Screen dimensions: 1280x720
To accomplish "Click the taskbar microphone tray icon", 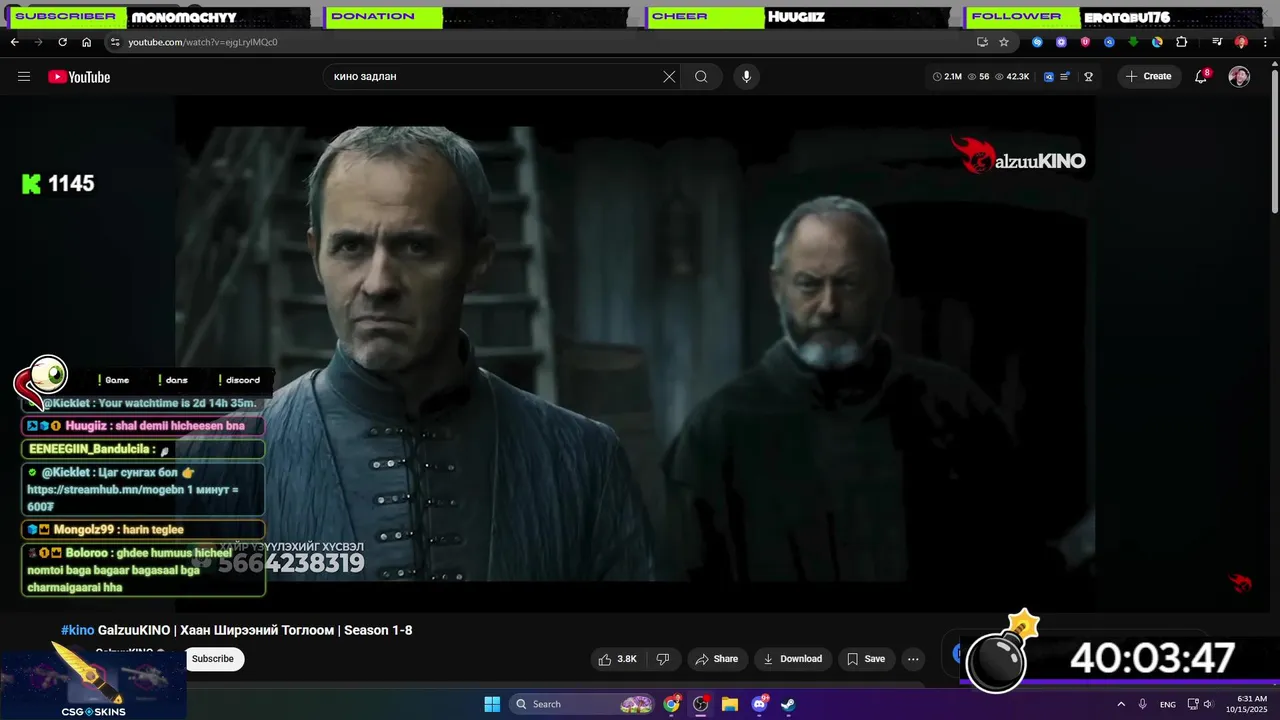I will tap(1143, 704).
